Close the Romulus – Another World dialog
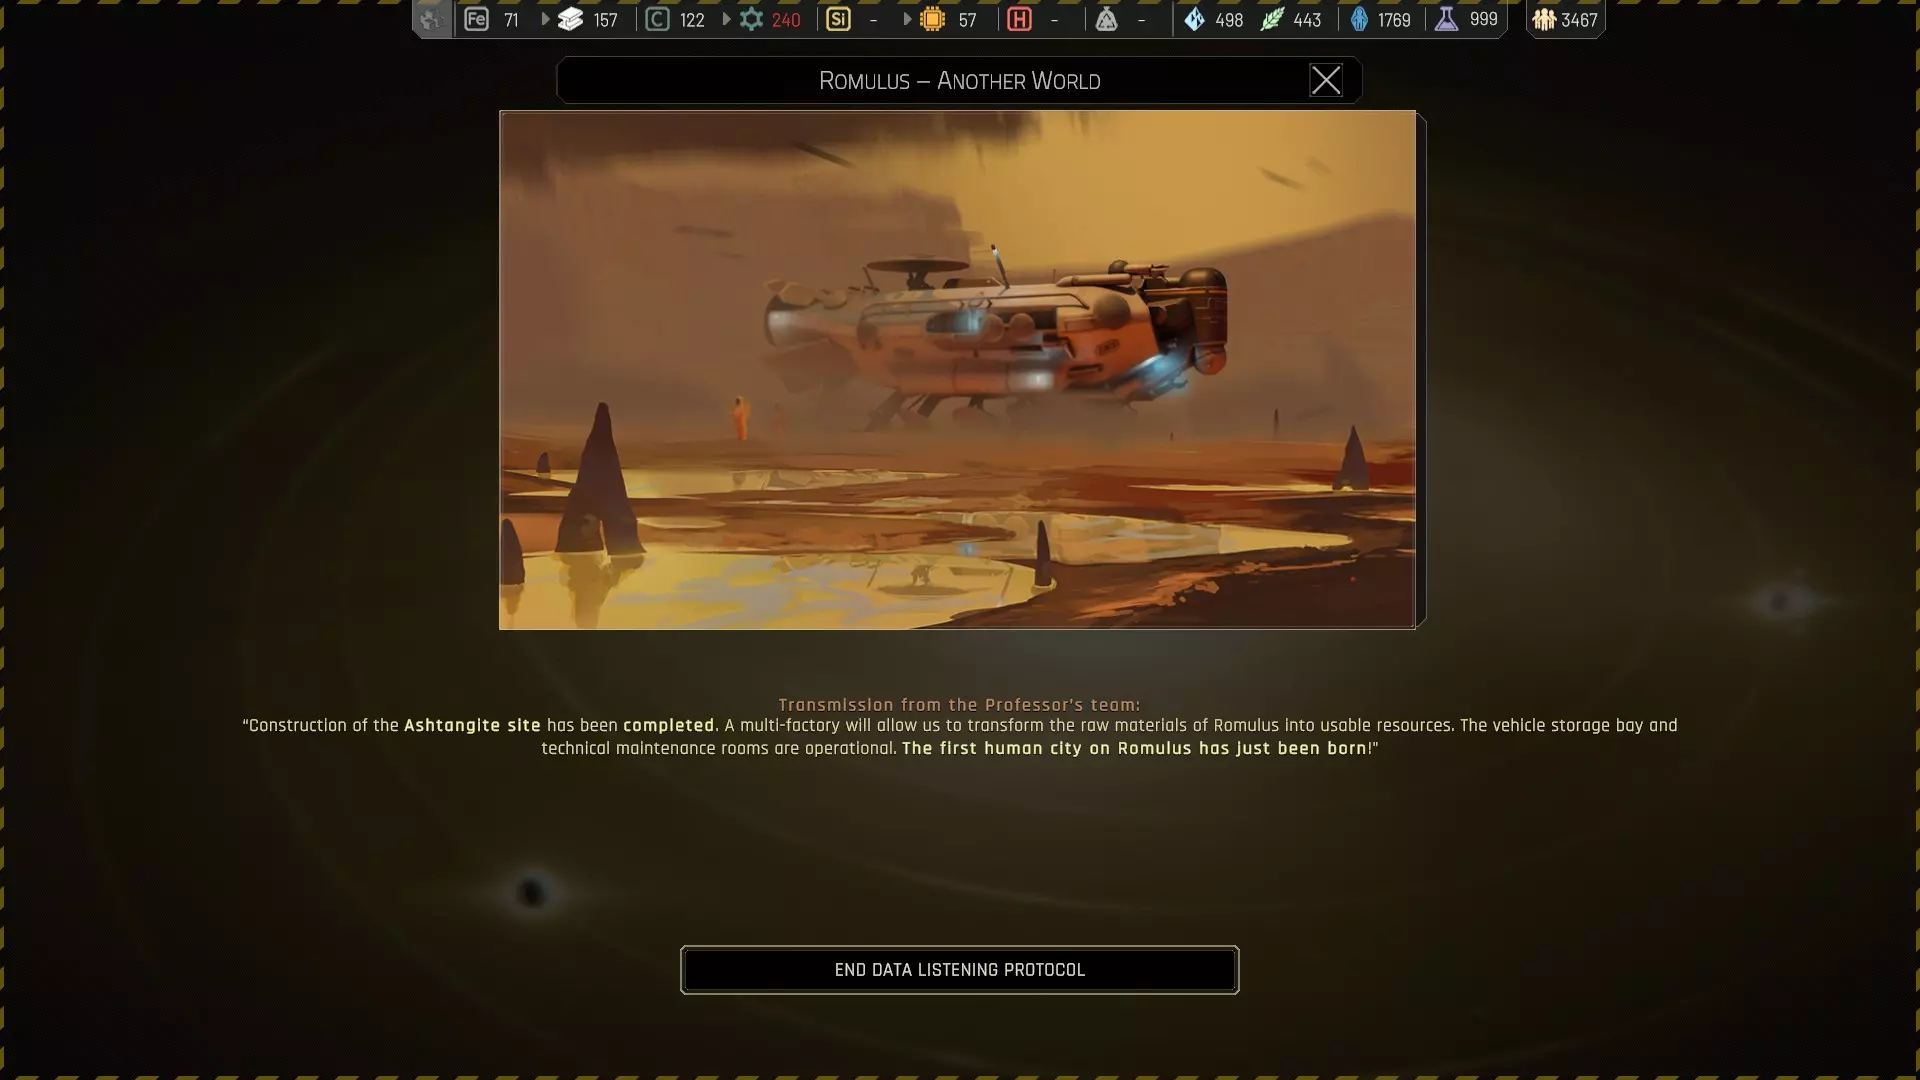Screen dimensions: 1920x1080 (1326, 80)
